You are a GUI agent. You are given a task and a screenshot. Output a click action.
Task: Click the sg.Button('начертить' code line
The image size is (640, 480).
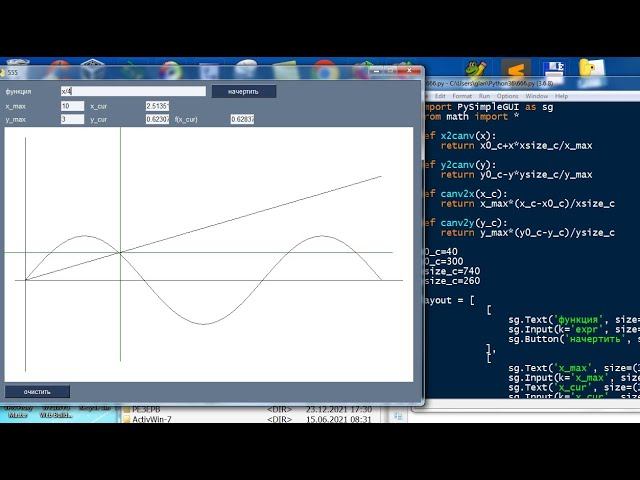click(x=574, y=339)
